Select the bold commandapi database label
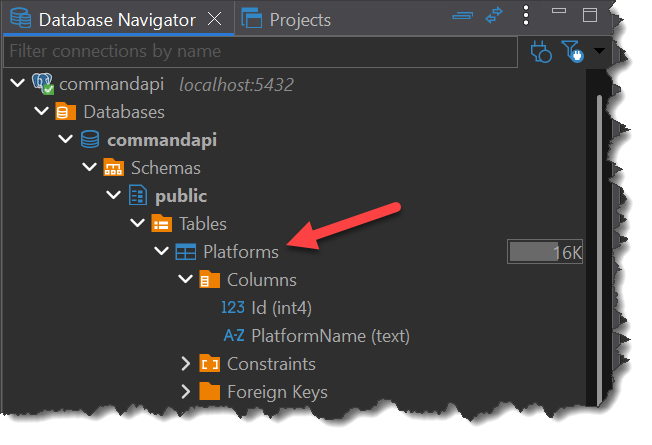Viewport: 652px width, 445px height. [162, 140]
